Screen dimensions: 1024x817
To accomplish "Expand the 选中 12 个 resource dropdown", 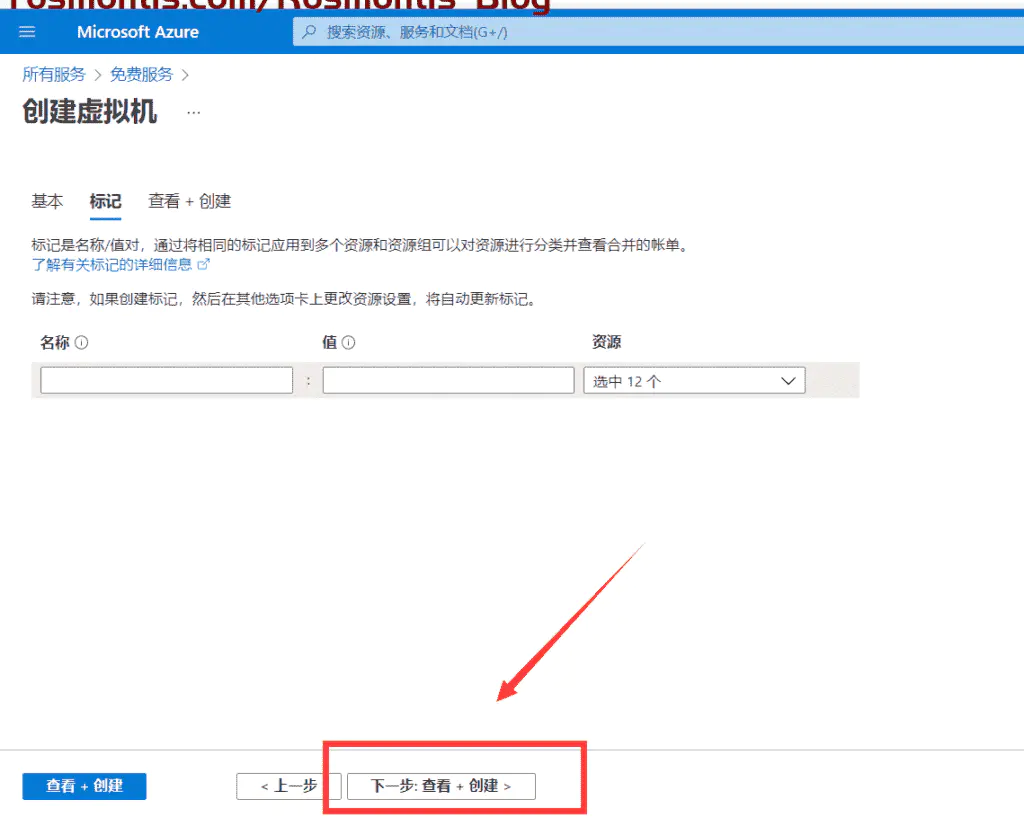I will (x=694, y=381).
